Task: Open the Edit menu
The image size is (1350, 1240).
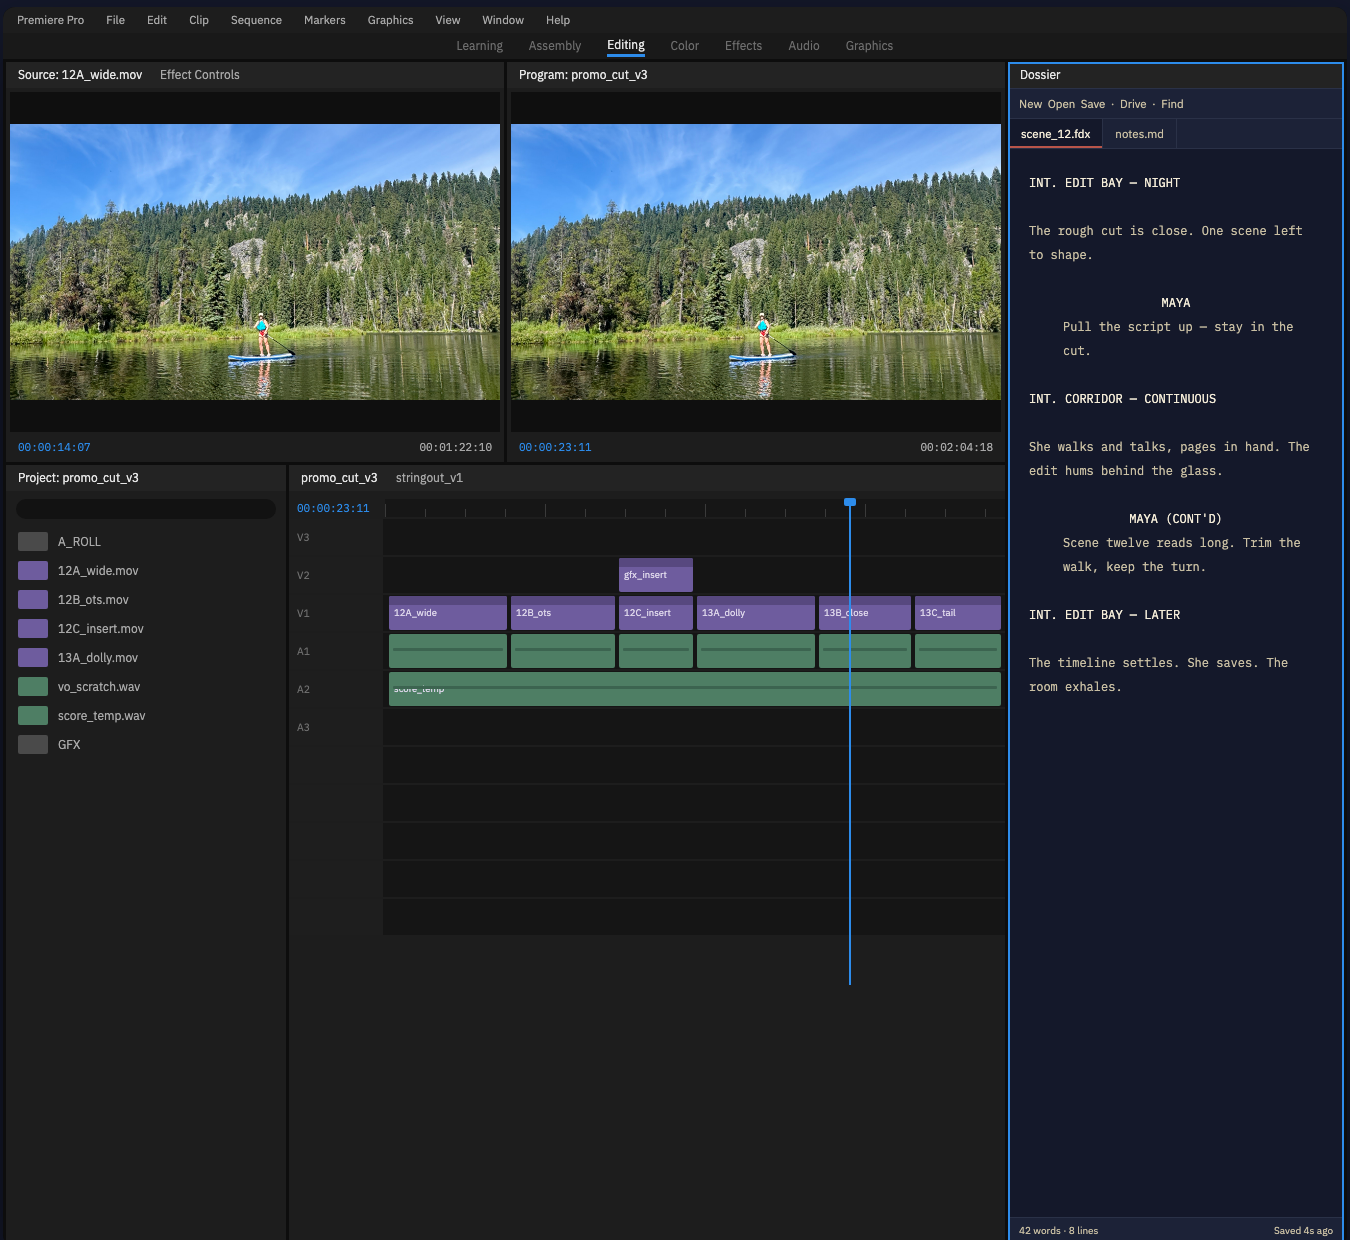Action: point(157,20)
